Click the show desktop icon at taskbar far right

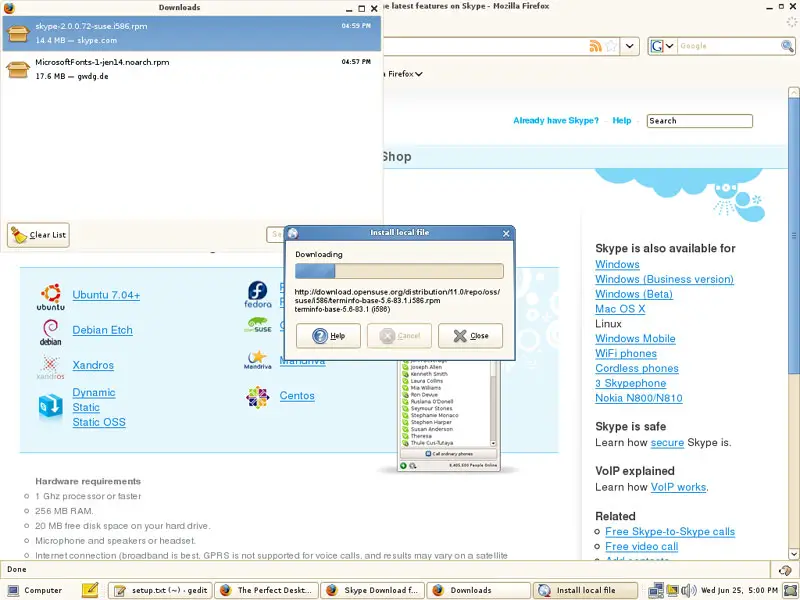pyautogui.click(x=791, y=590)
